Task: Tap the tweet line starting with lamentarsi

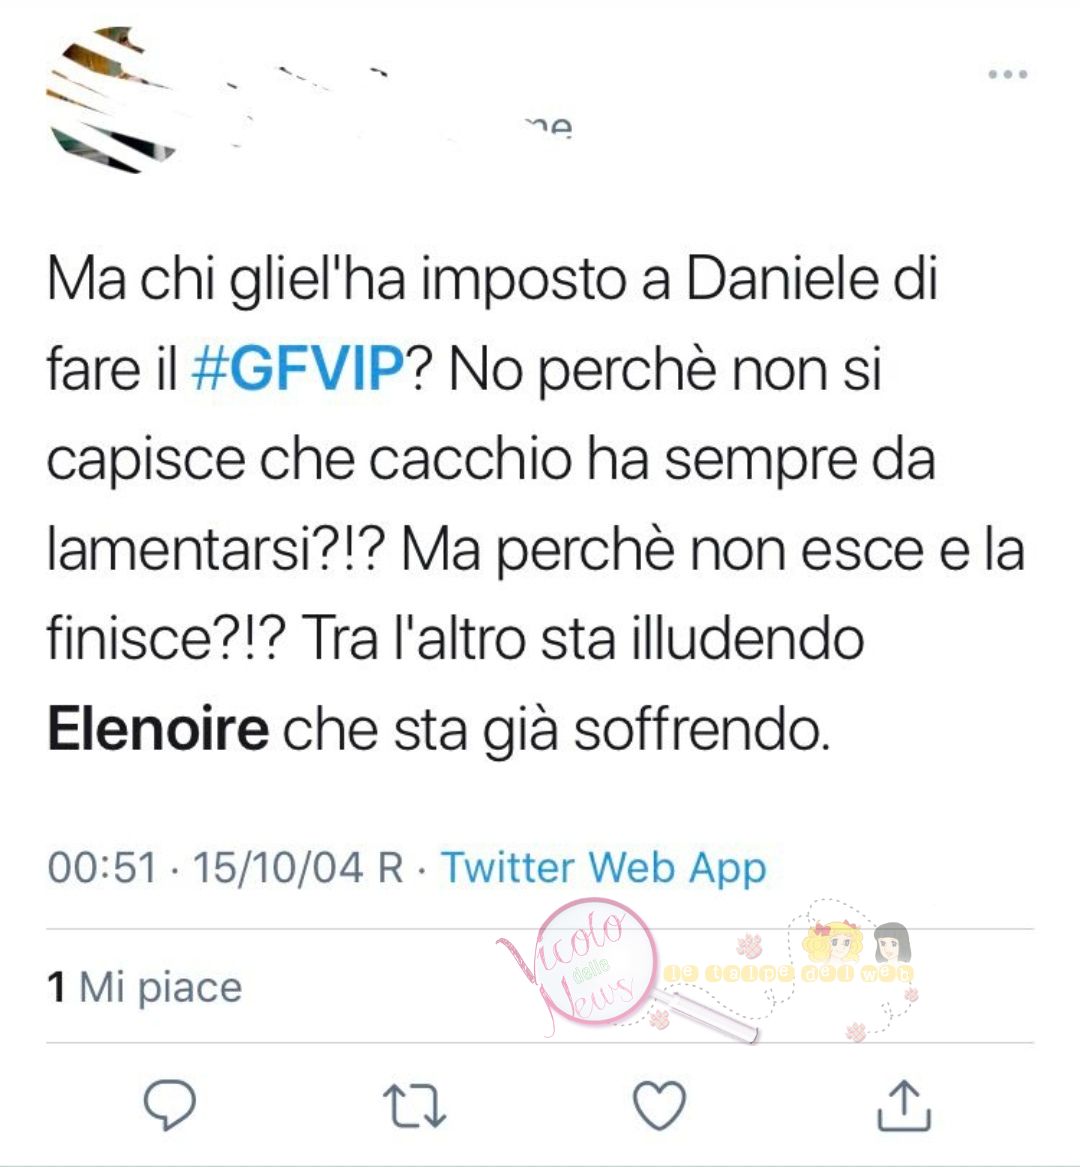Action: pyautogui.click(x=536, y=551)
